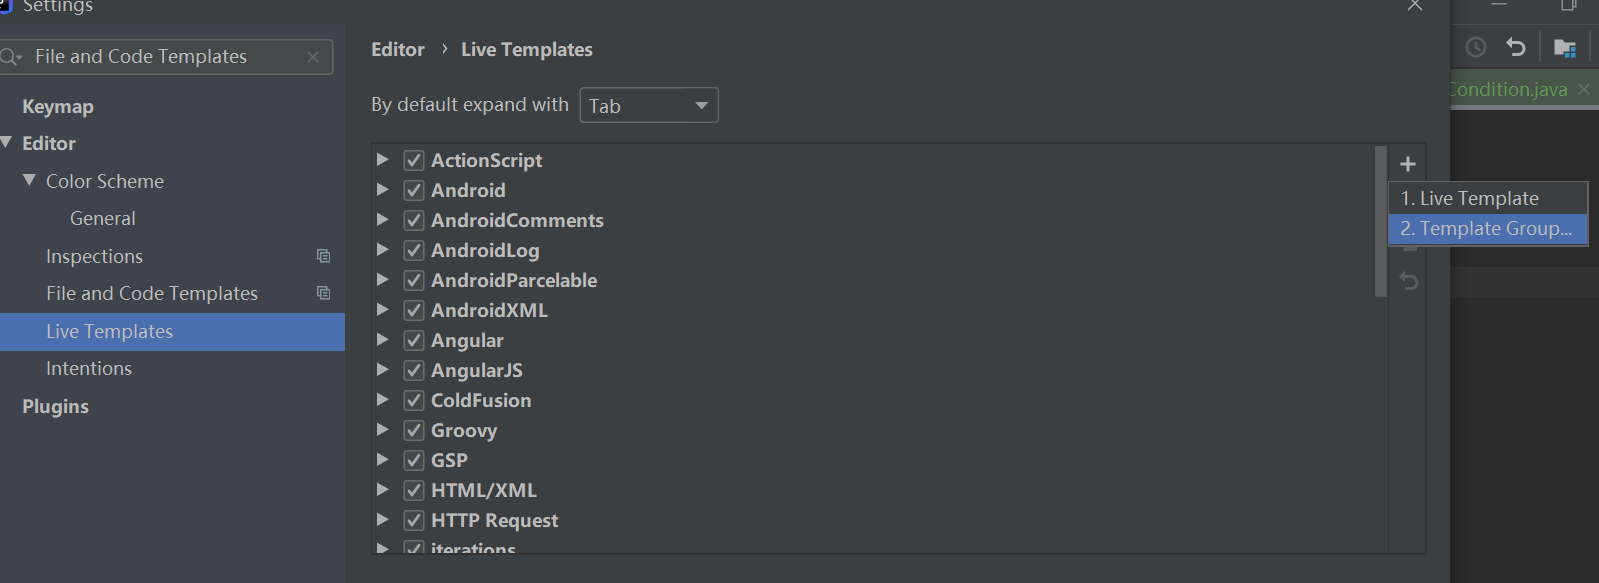Click the revert arrow icon below the plus

(x=1409, y=281)
